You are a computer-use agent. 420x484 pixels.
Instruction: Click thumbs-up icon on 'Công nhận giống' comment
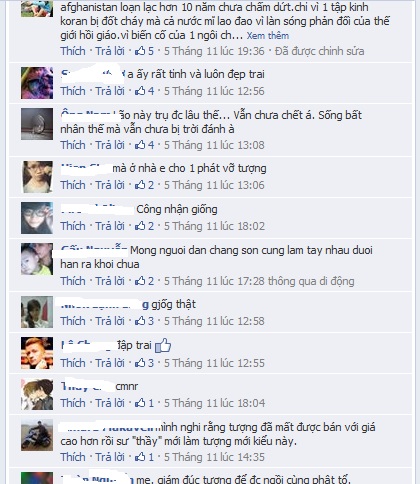click(x=140, y=226)
